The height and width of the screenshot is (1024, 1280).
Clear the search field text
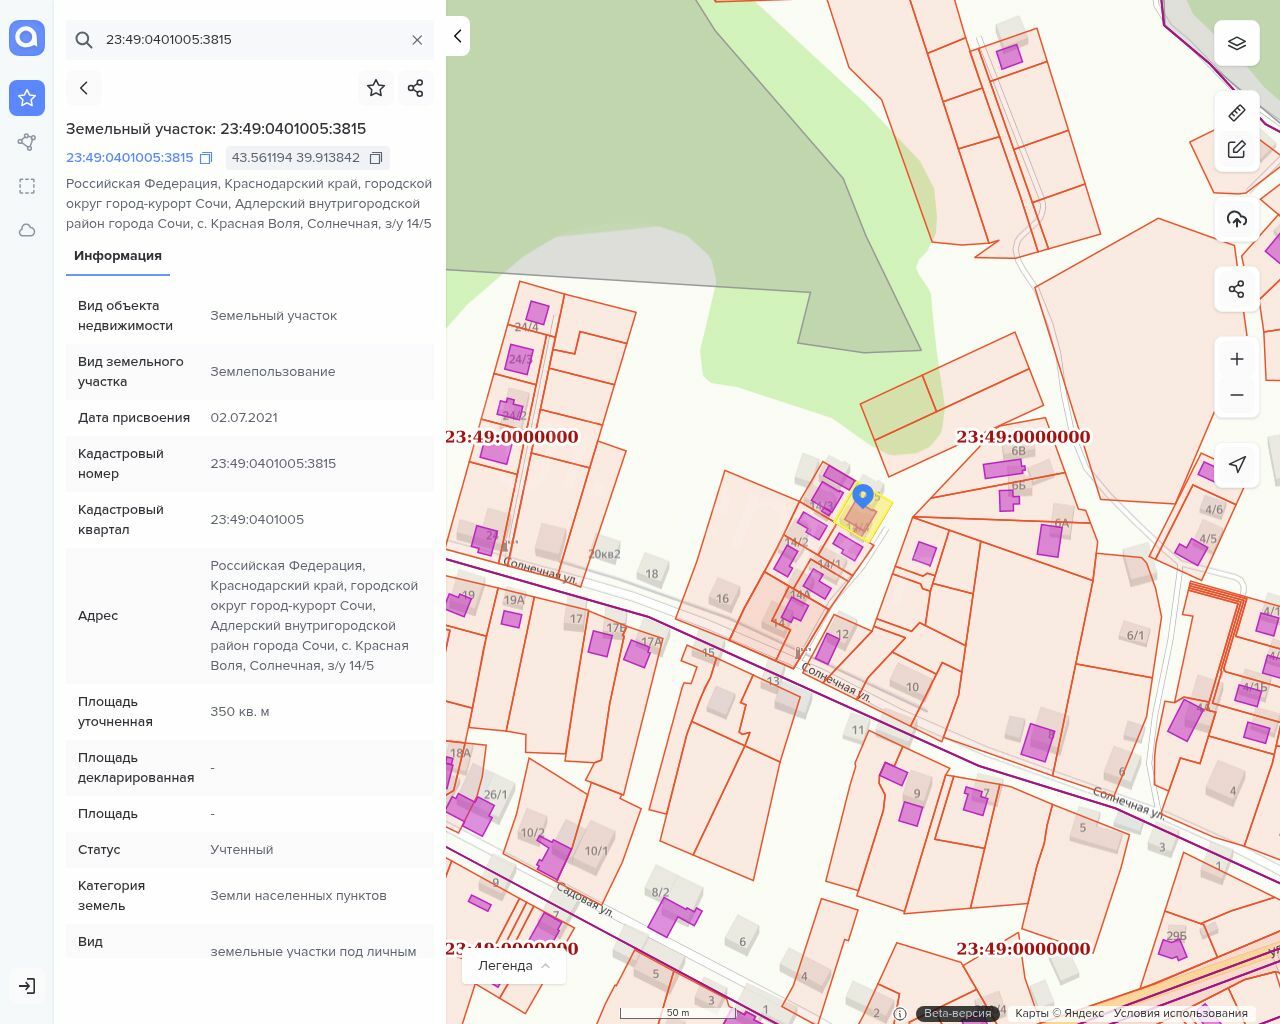coord(417,40)
